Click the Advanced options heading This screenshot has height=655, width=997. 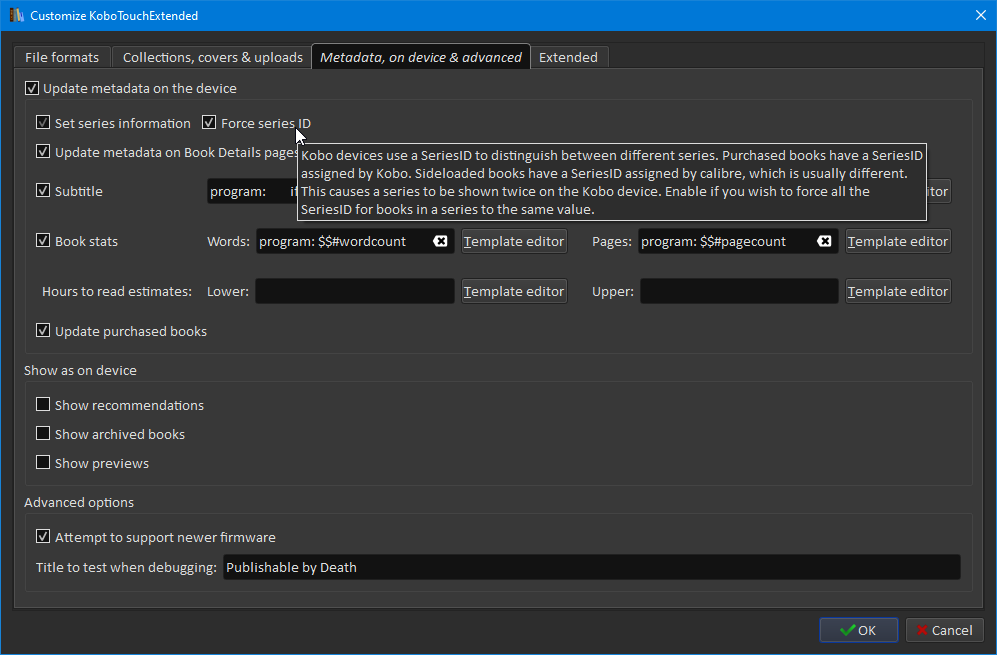coord(79,502)
